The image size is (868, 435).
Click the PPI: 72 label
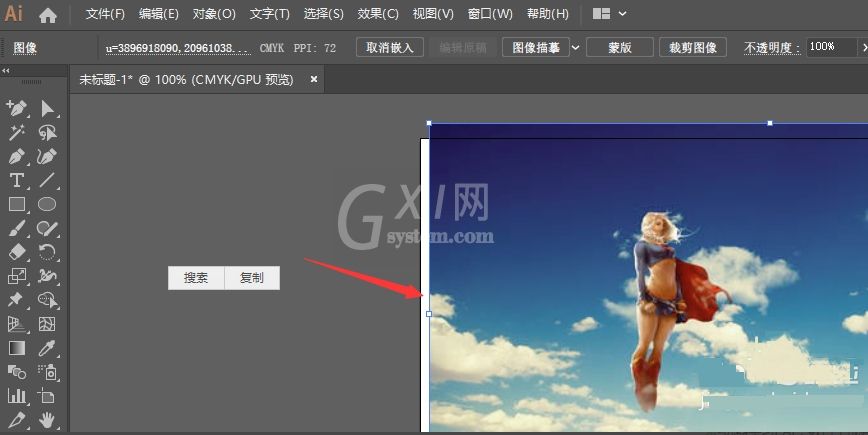(x=314, y=48)
